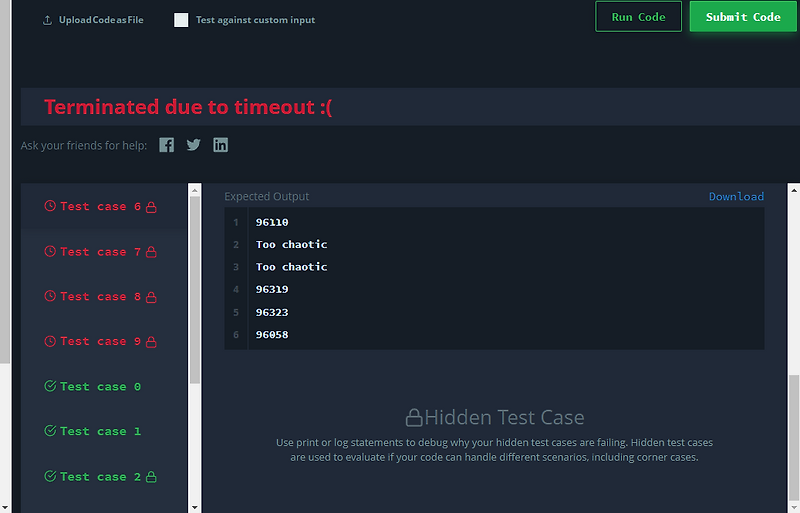This screenshot has width=800, height=513.
Task: Click the test case list scrollbar thumb
Action: tap(194, 290)
